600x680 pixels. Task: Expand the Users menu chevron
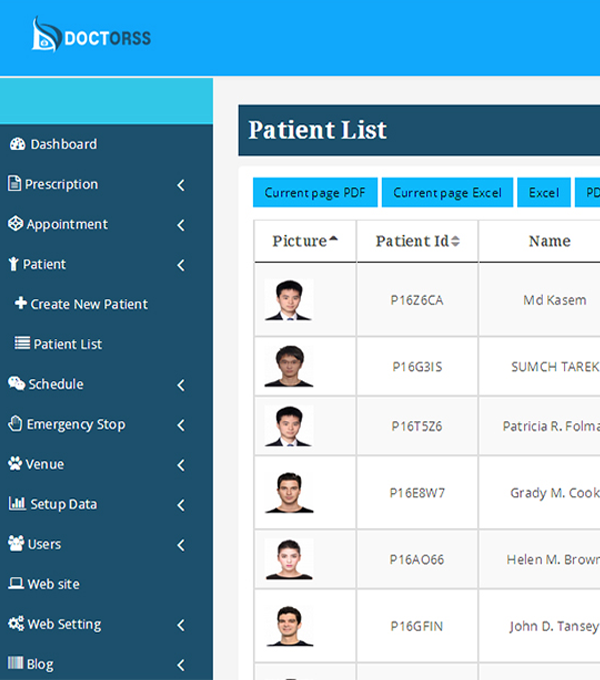(x=181, y=545)
